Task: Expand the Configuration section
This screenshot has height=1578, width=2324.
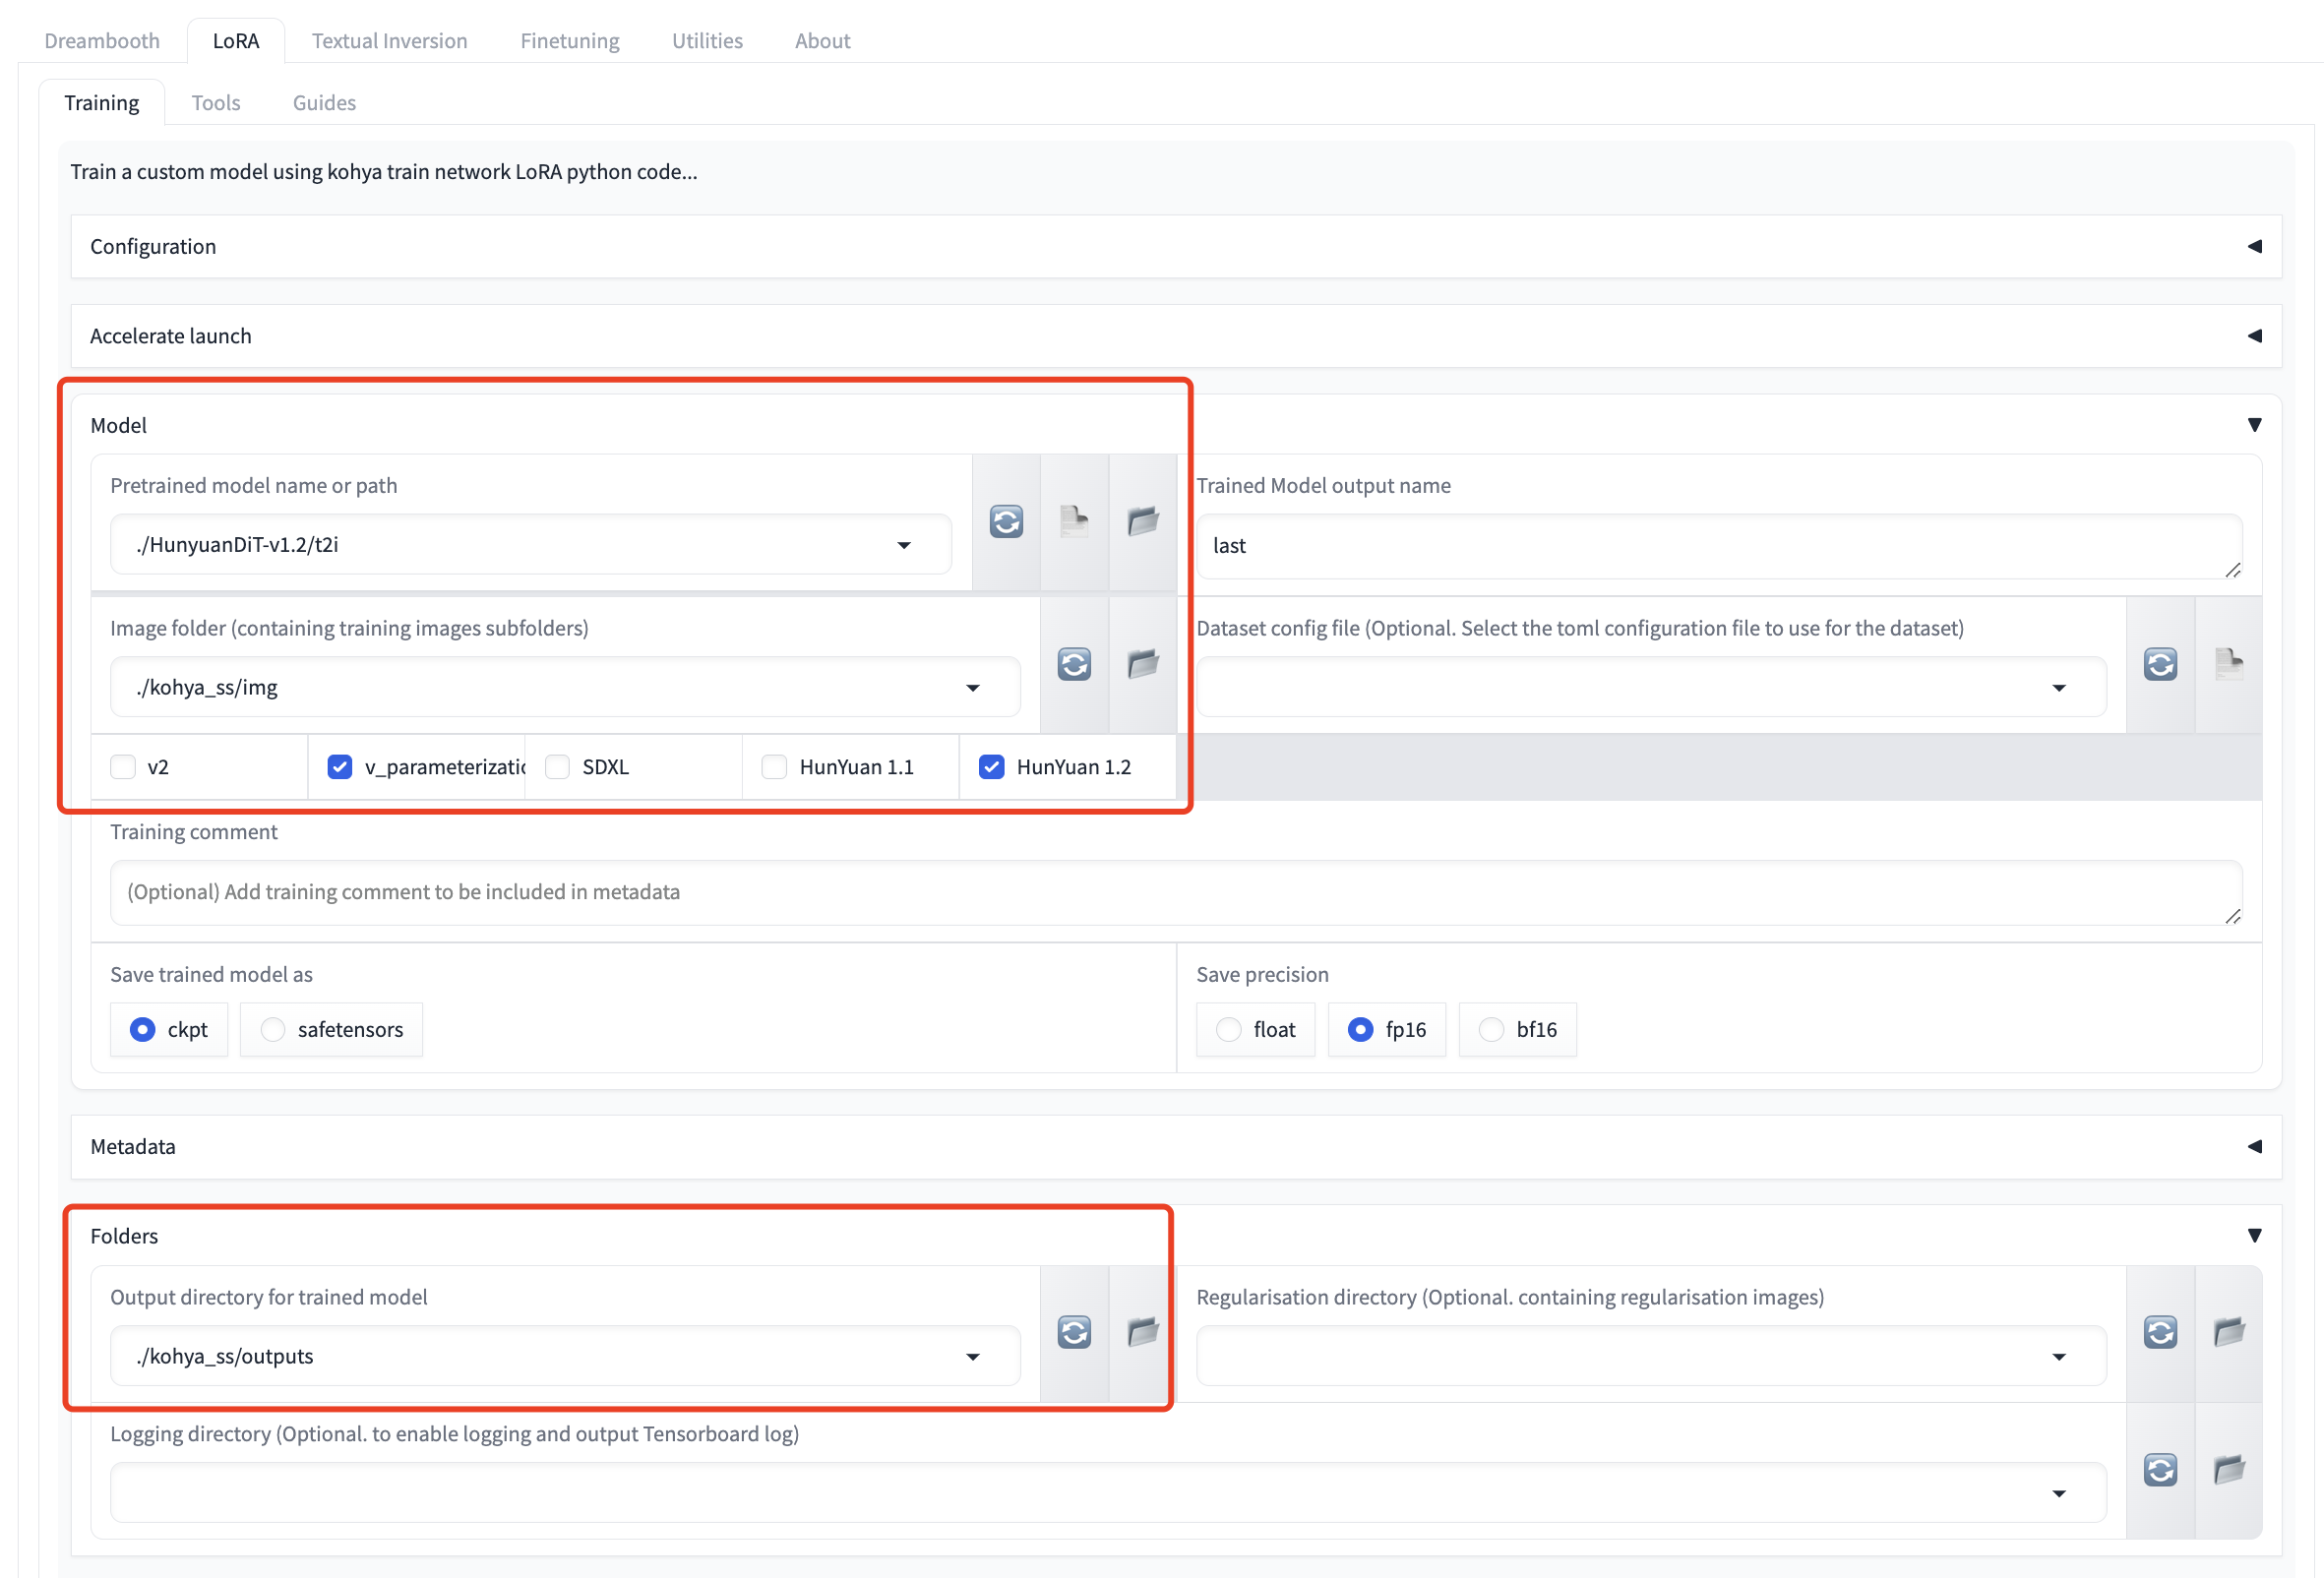Action: [1176, 246]
